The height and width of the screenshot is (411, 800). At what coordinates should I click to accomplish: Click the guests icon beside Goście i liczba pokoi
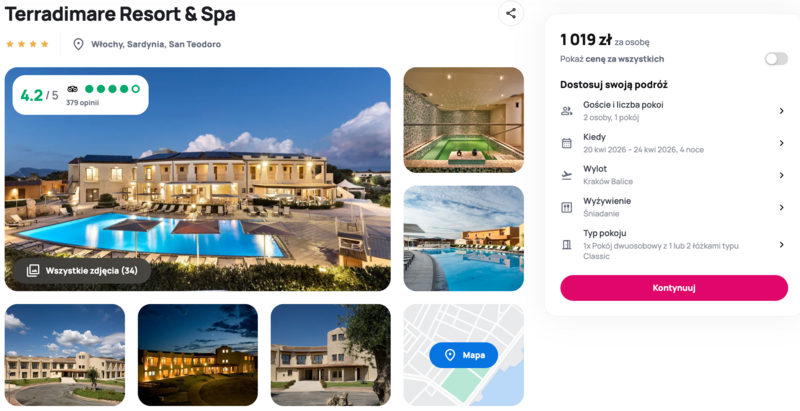click(566, 111)
